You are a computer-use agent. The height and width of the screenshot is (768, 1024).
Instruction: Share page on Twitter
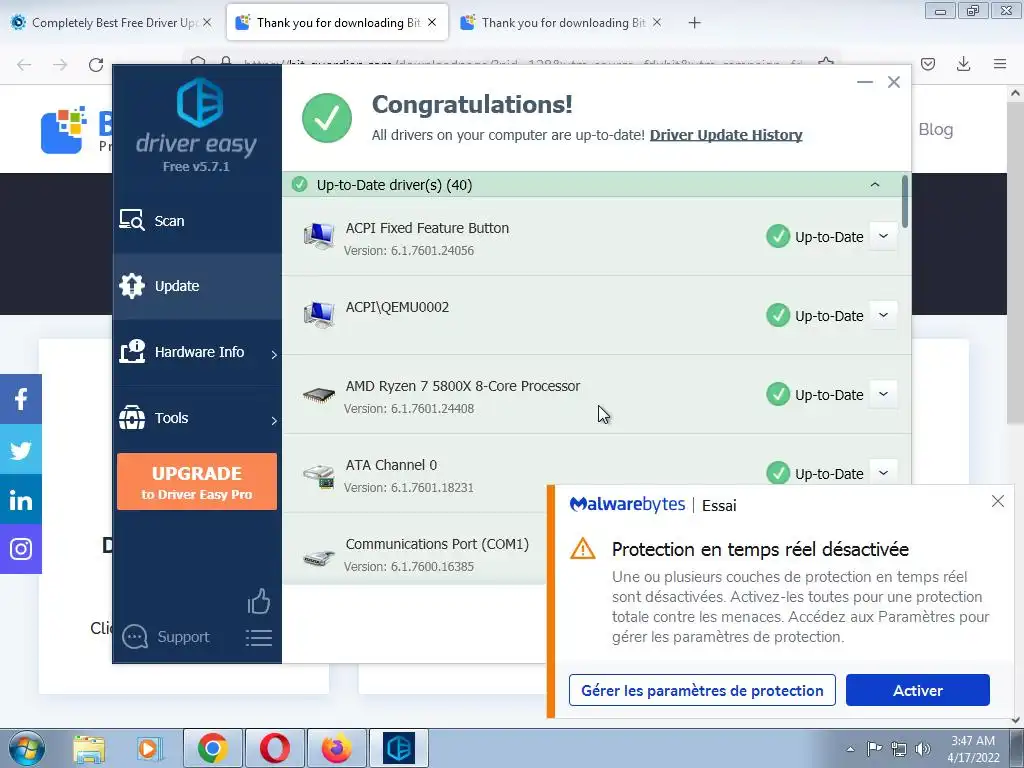21,449
